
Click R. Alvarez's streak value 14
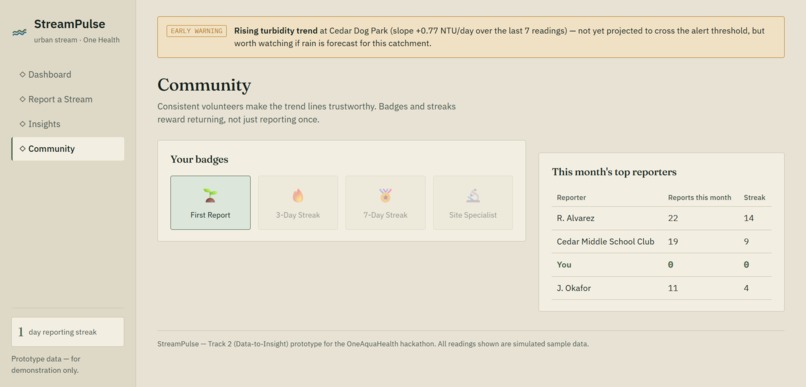[748, 218]
